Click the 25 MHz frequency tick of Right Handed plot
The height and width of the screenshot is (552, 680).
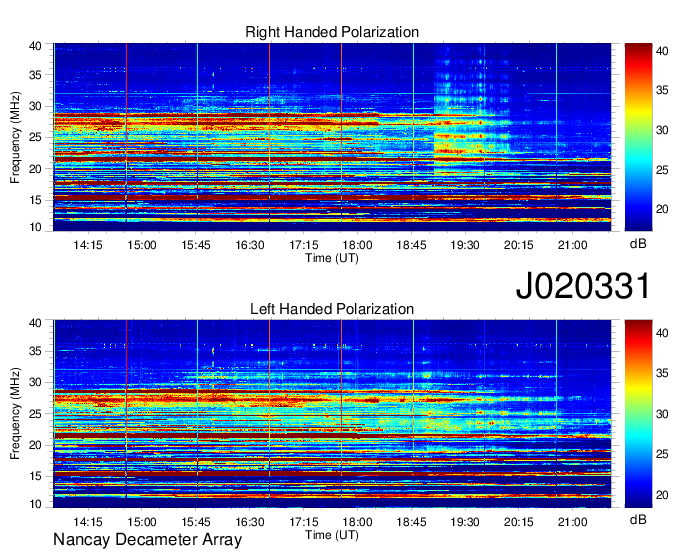pyautogui.click(x=36, y=137)
